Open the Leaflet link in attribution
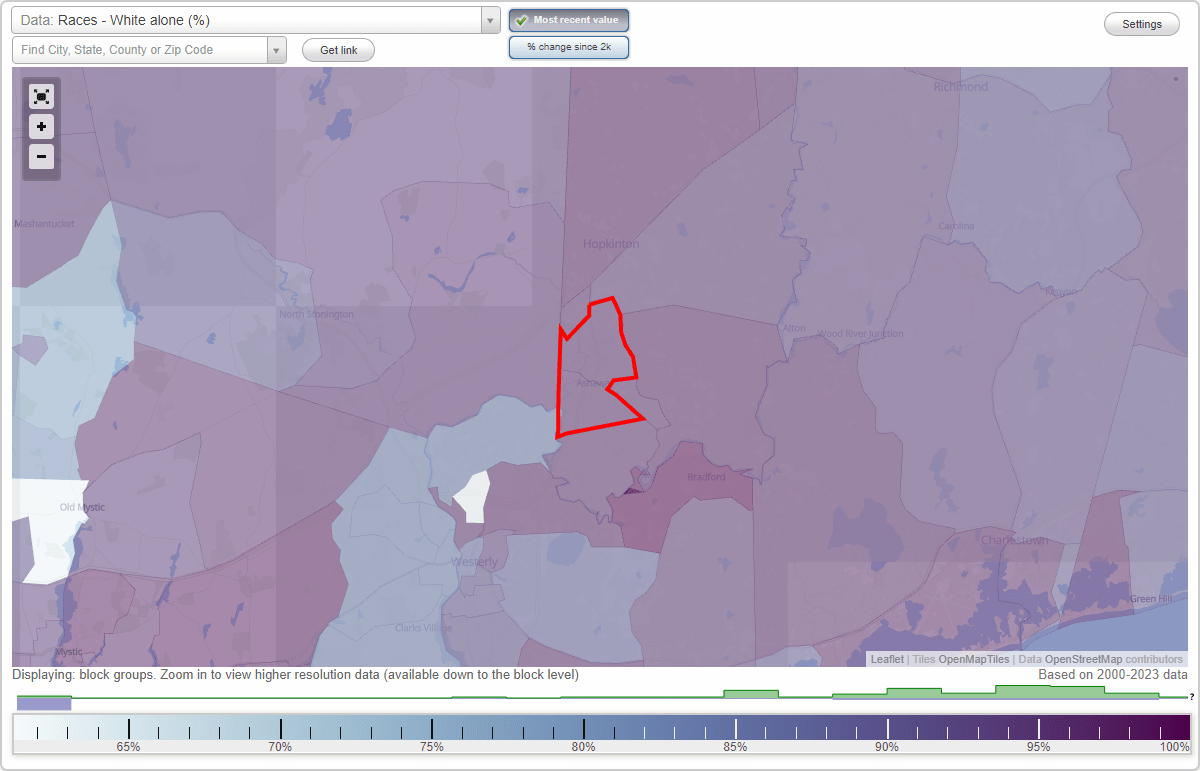Screen dimensions: 1200x771 click(886, 659)
